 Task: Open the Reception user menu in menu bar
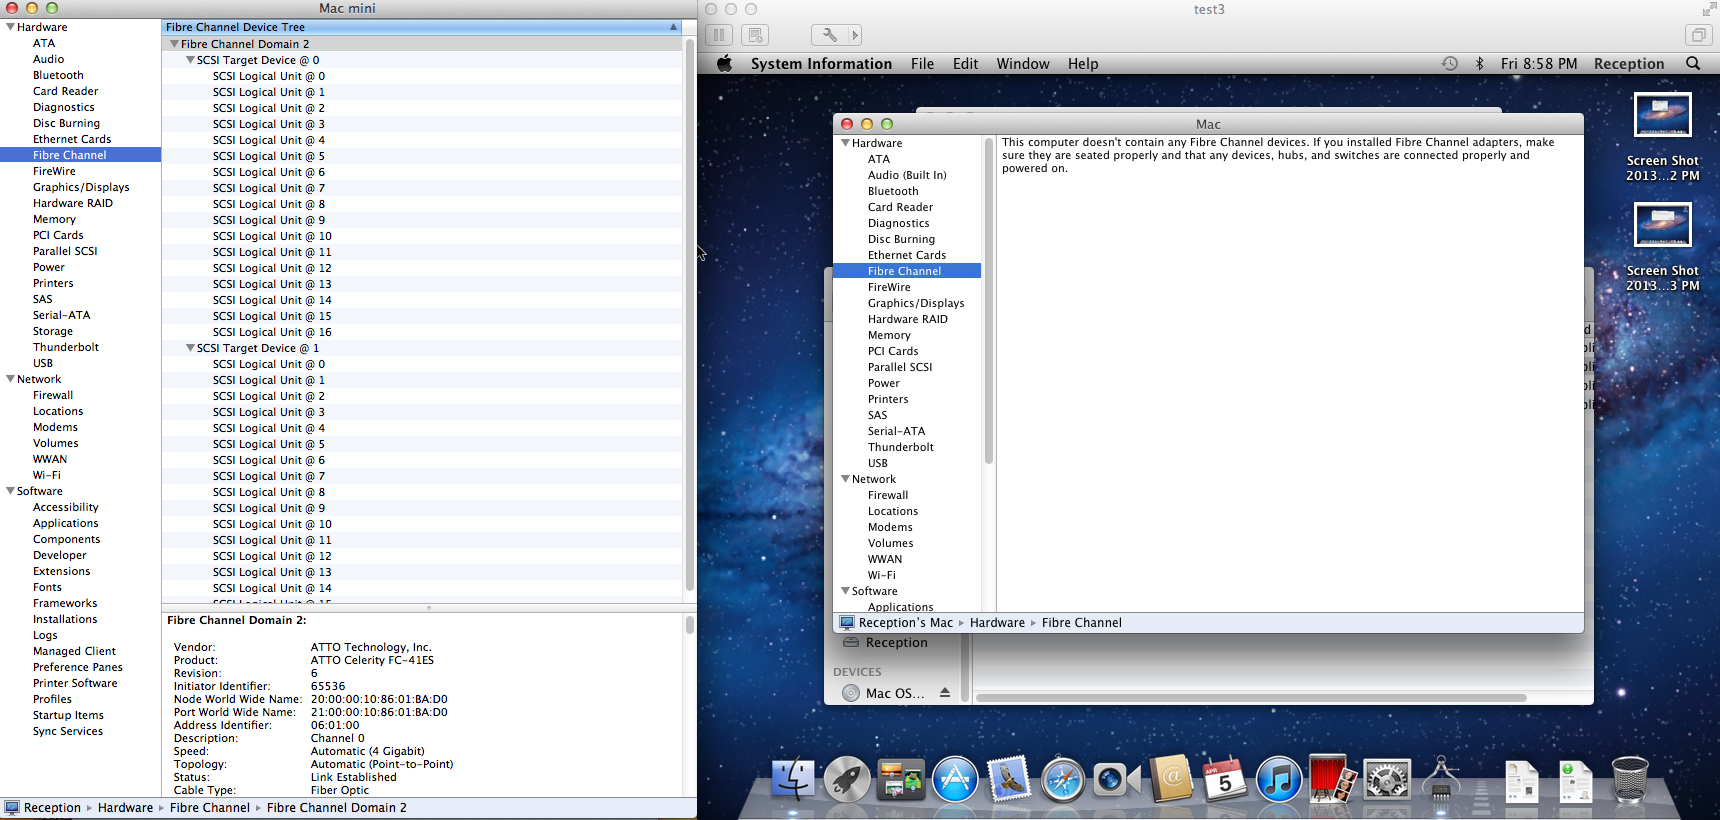(1629, 63)
